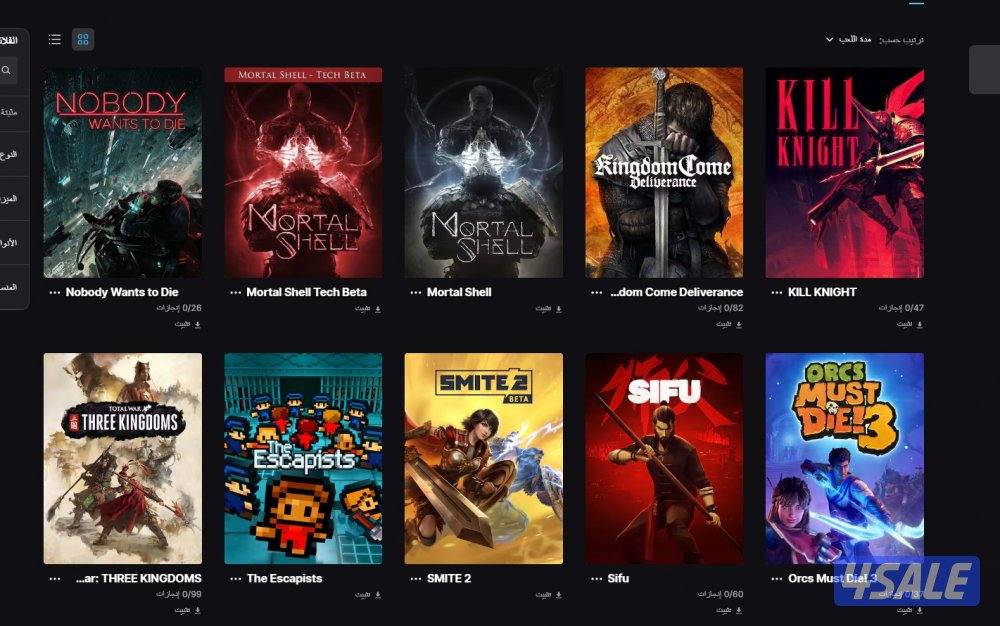The image size is (1000, 626).
Task: Click the Mortal Shell game title
Action: (x=459, y=292)
